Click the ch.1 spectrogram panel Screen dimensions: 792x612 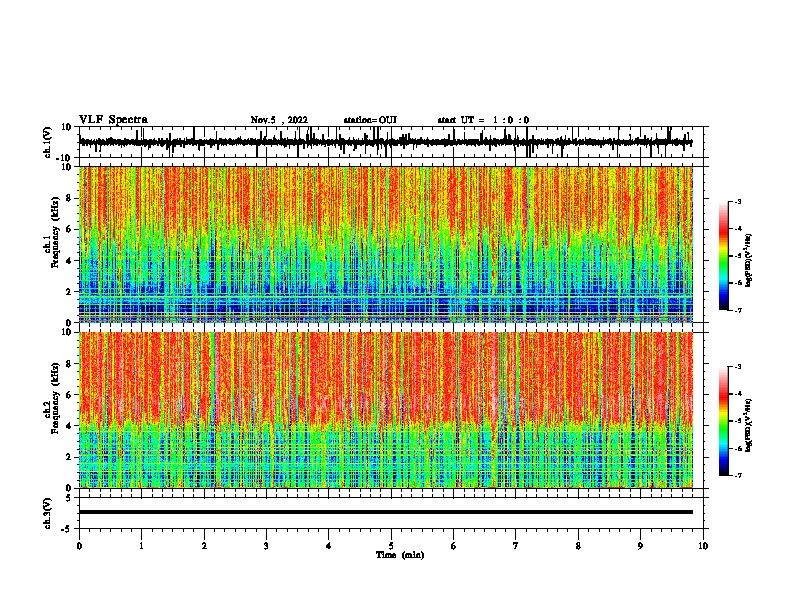386,244
